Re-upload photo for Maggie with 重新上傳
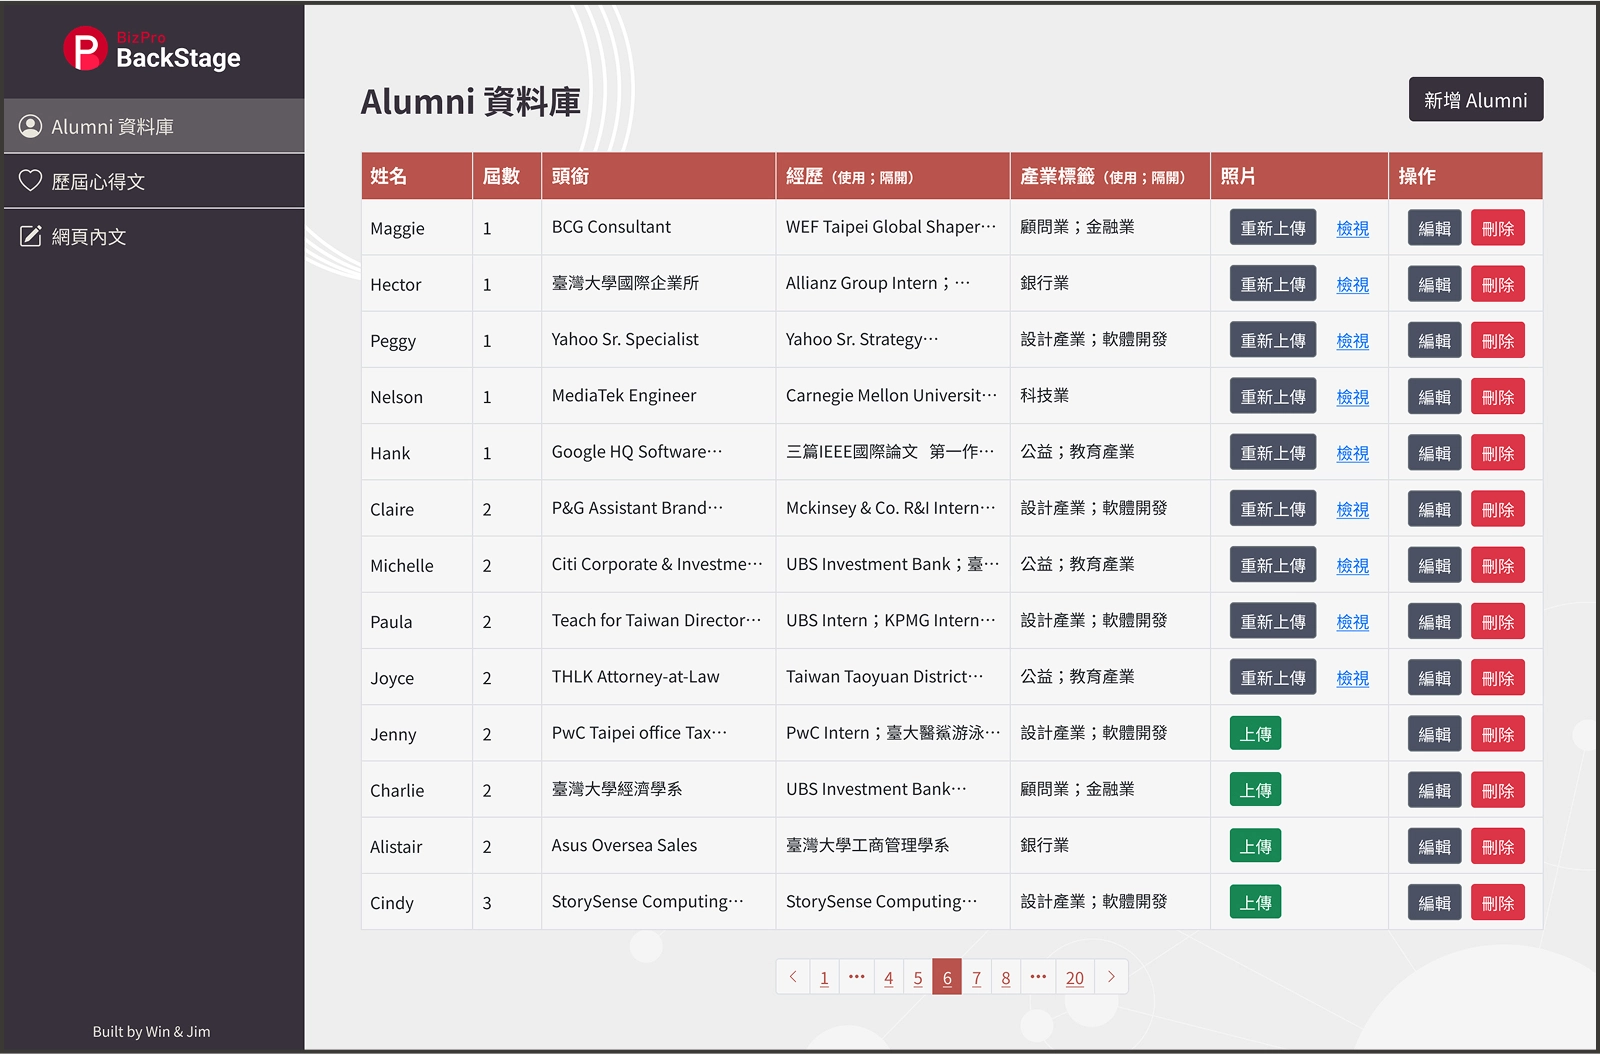The height and width of the screenshot is (1054, 1600). pos(1273,228)
